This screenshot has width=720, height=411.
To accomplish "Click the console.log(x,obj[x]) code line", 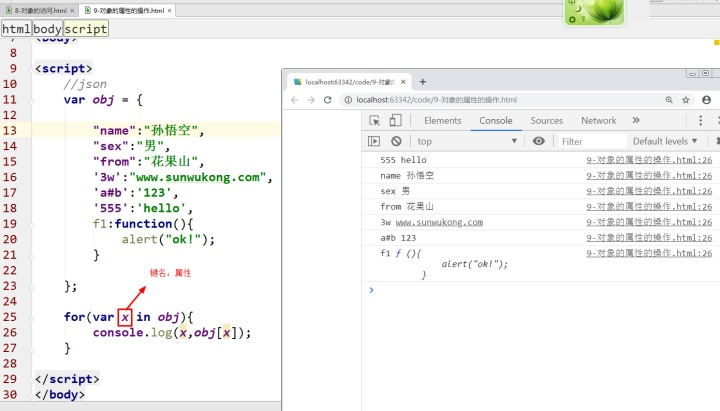I will pyautogui.click(x=172, y=332).
